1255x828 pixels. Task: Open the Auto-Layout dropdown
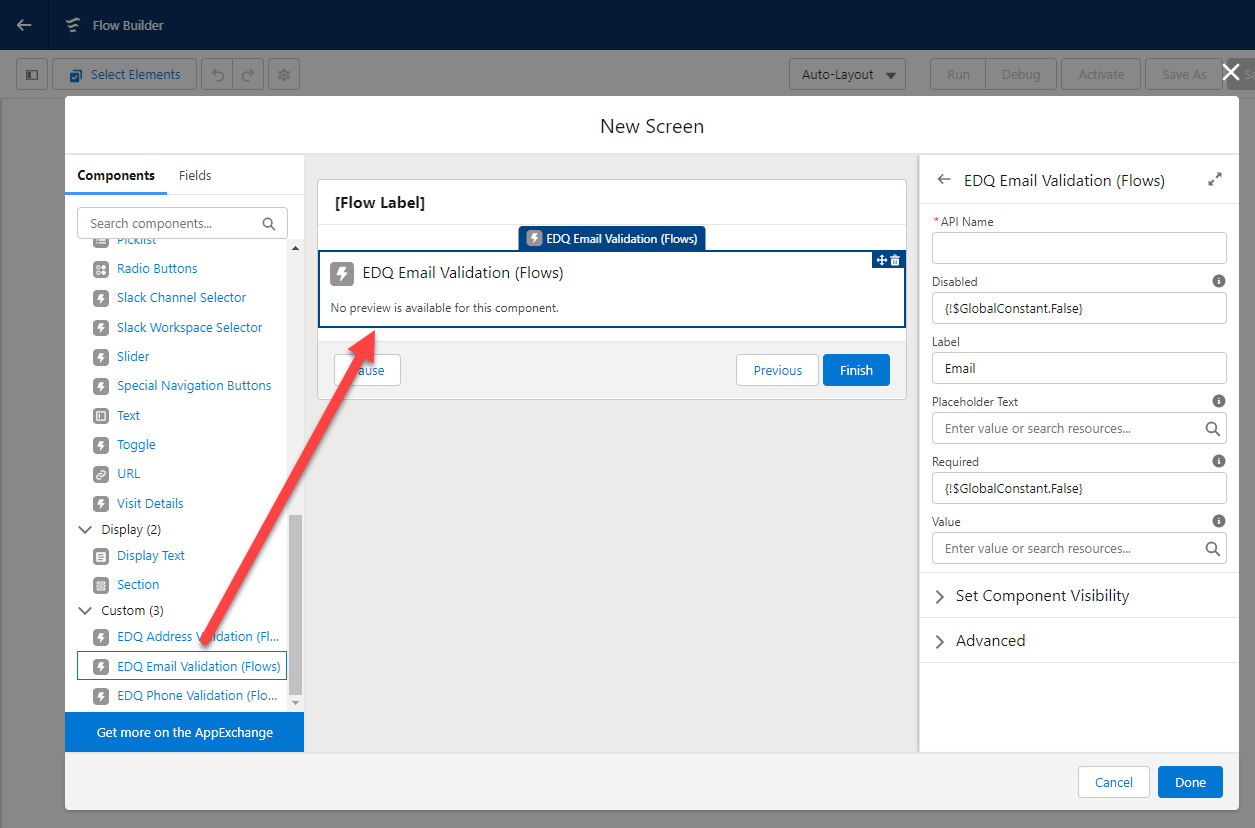click(x=847, y=73)
